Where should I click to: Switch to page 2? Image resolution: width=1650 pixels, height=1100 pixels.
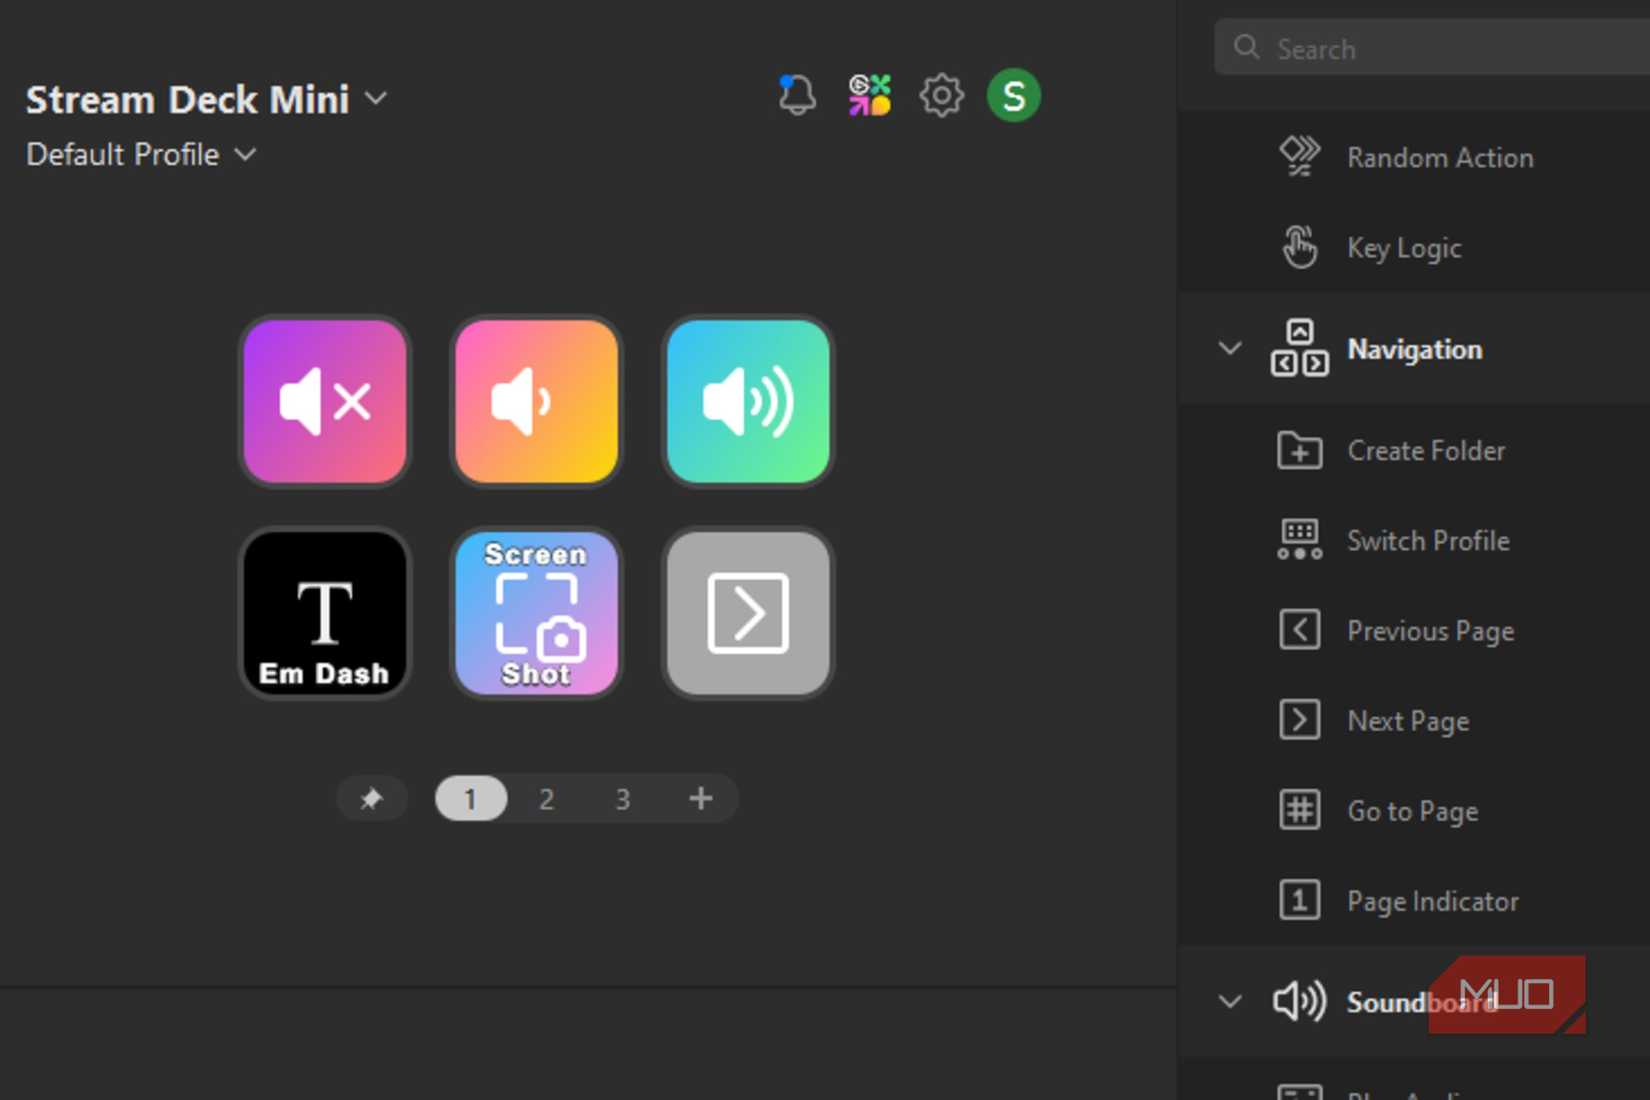click(x=546, y=799)
